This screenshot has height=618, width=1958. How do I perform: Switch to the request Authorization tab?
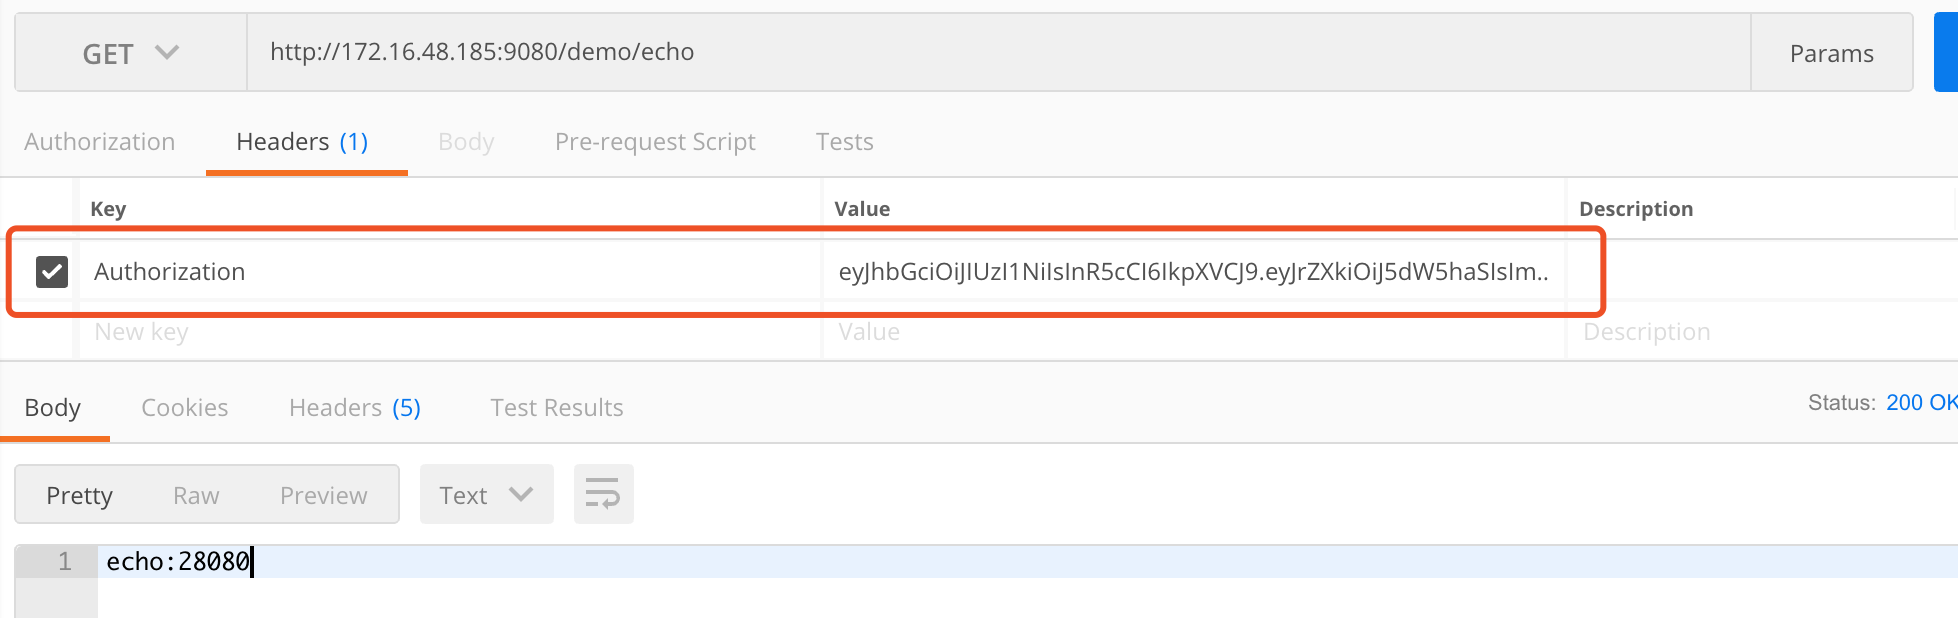(x=100, y=142)
